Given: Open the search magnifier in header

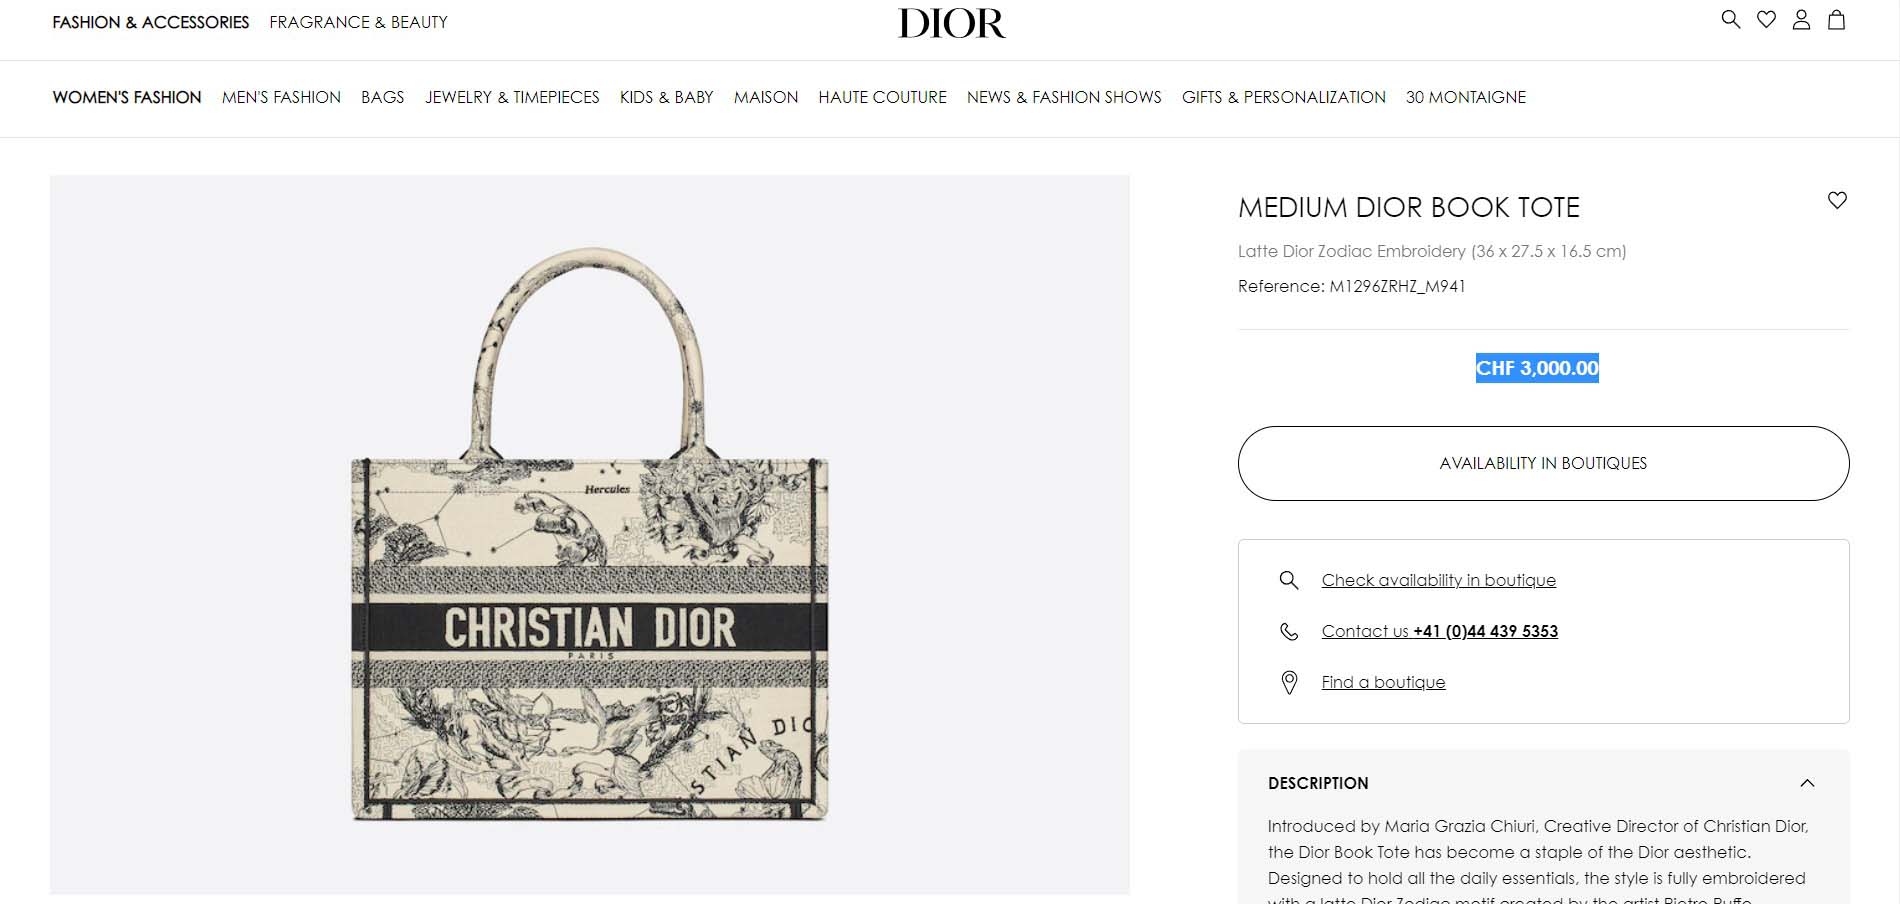Looking at the screenshot, I should (1730, 20).
